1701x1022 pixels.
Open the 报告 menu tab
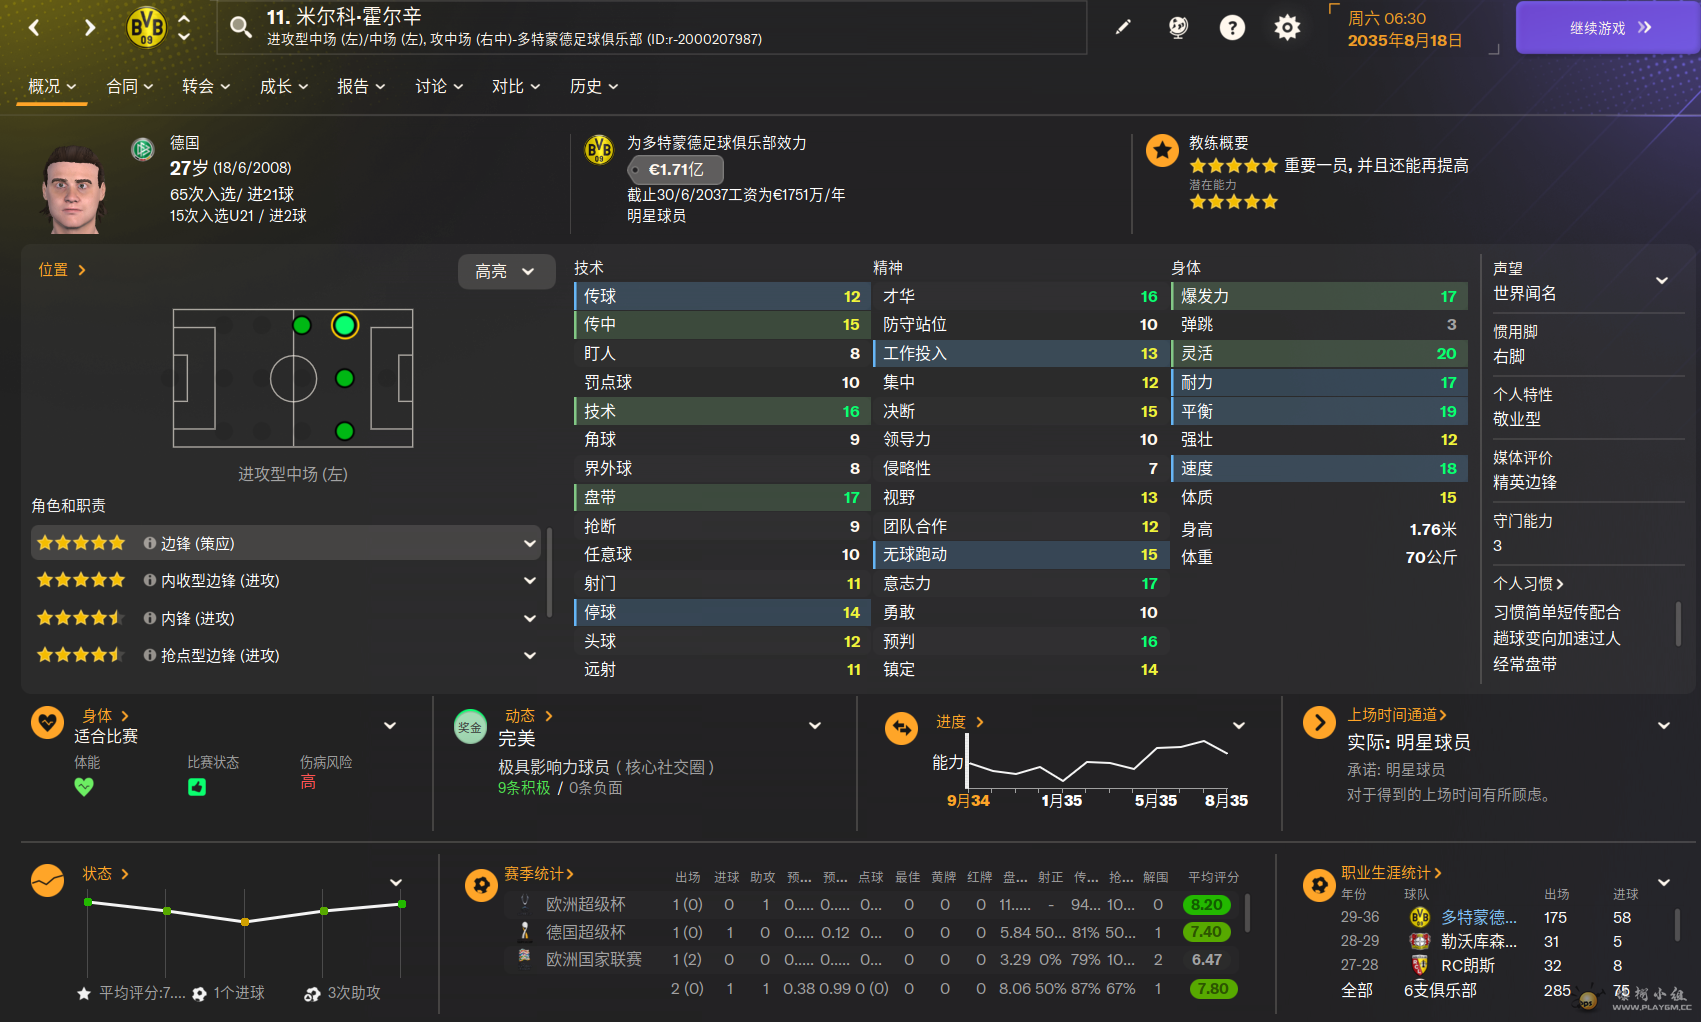tap(361, 87)
